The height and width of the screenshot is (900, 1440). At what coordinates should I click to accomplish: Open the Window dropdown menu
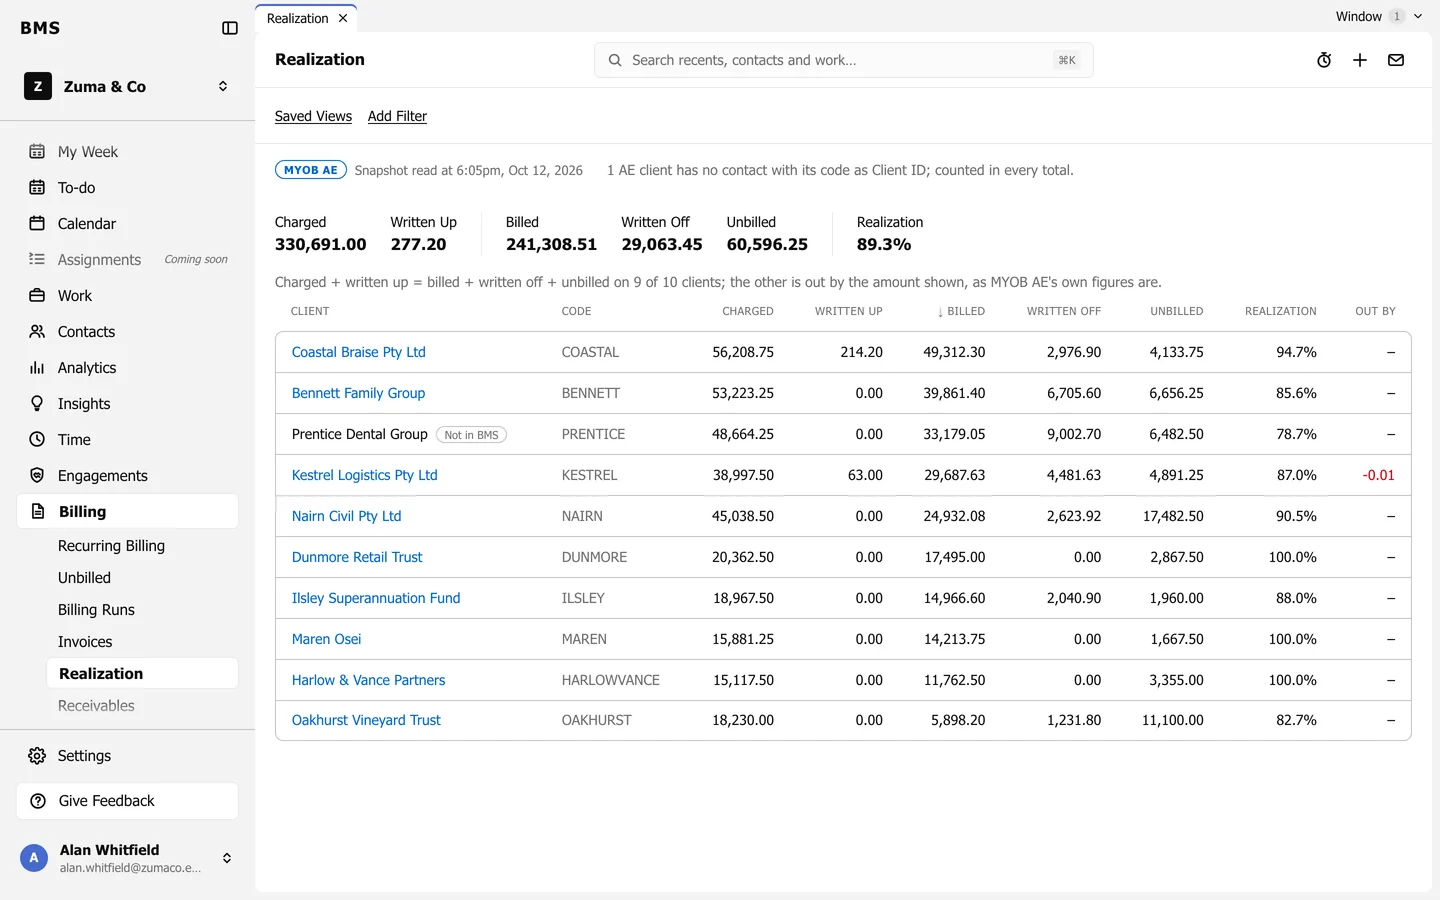(1379, 16)
